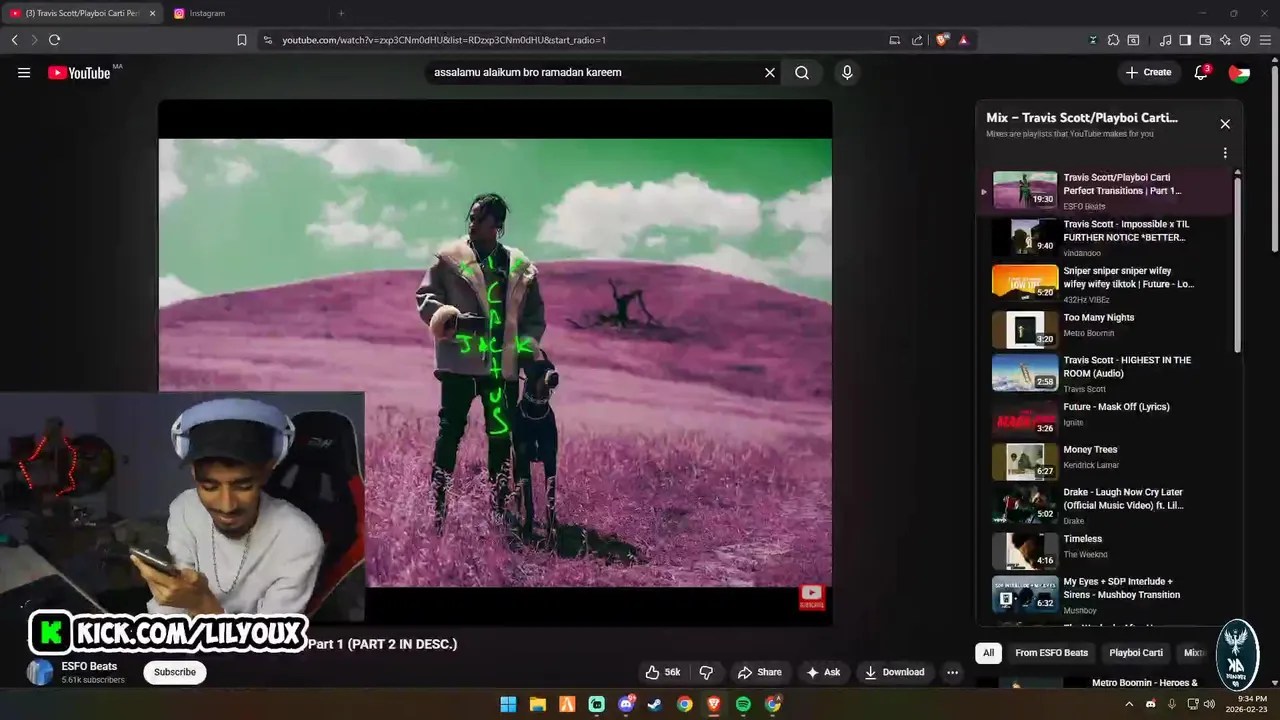
Task: Toggle the browser sidebar panel
Action: [x=1185, y=40]
